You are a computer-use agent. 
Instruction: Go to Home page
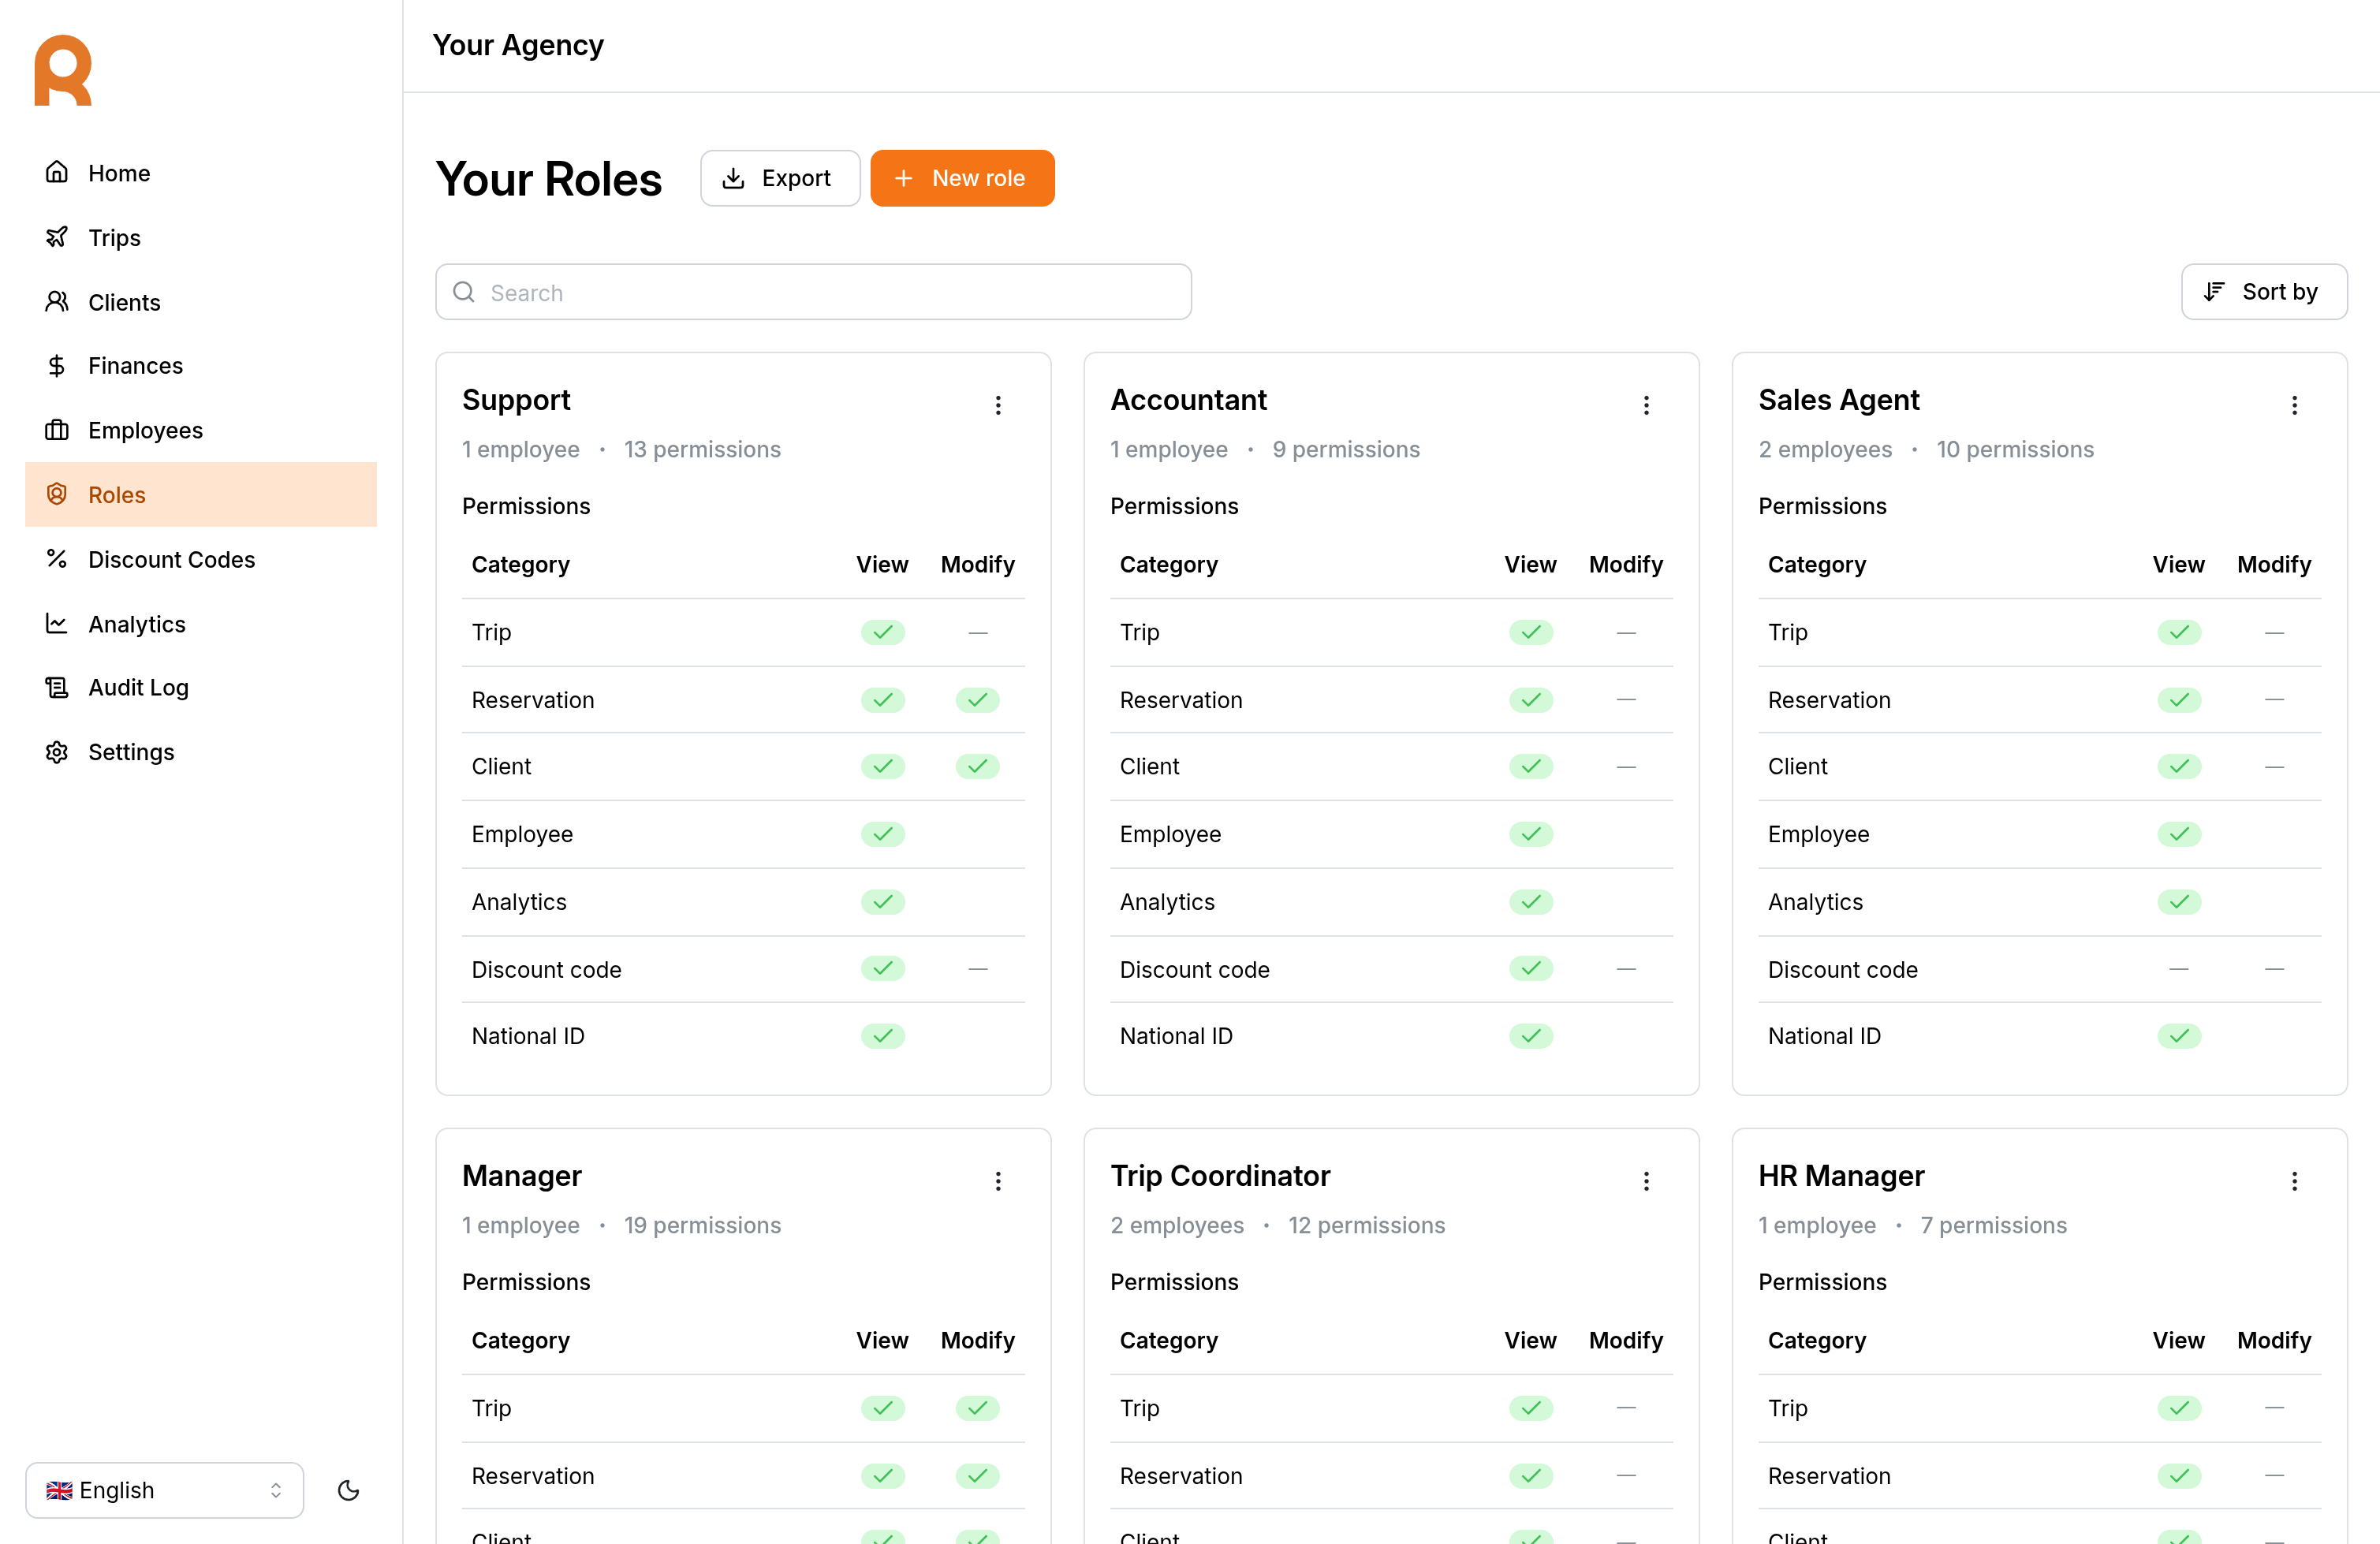[x=201, y=172]
